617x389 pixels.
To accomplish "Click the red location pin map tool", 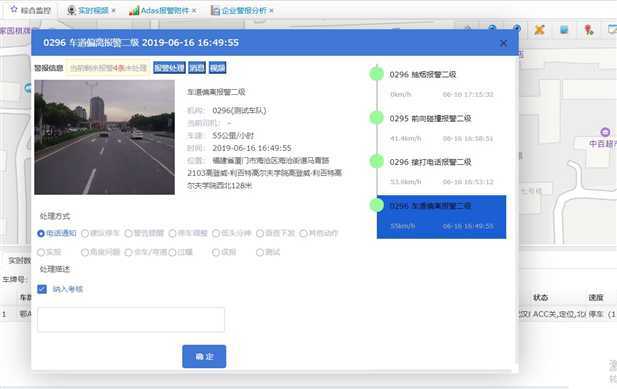I will (589, 29).
